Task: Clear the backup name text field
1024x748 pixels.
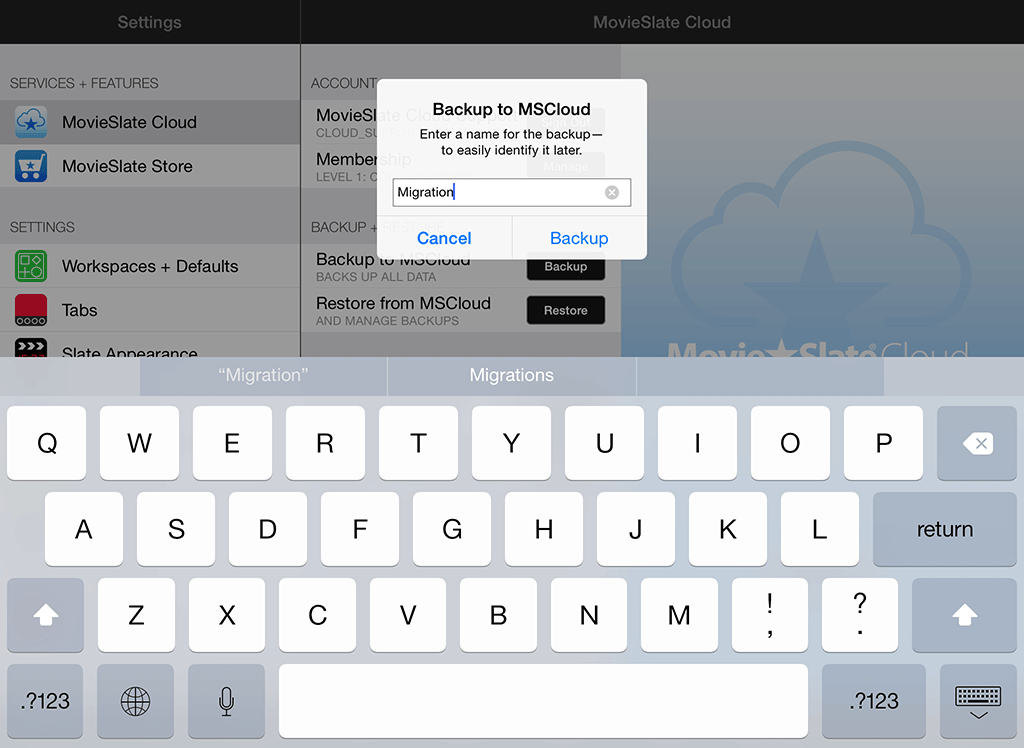Action: tap(612, 193)
